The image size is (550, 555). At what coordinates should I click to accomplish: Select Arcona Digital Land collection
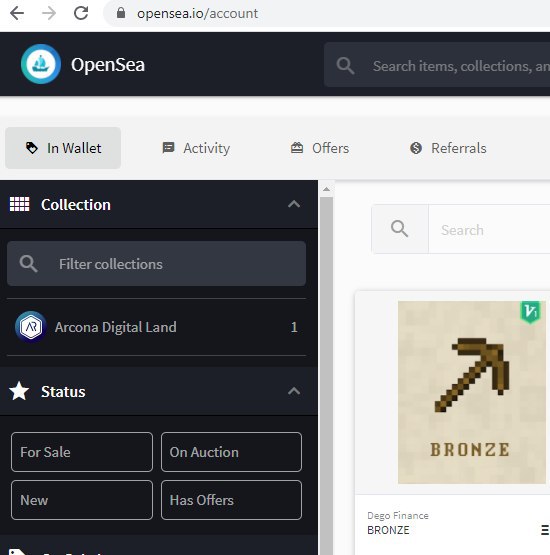tap(156, 327)
